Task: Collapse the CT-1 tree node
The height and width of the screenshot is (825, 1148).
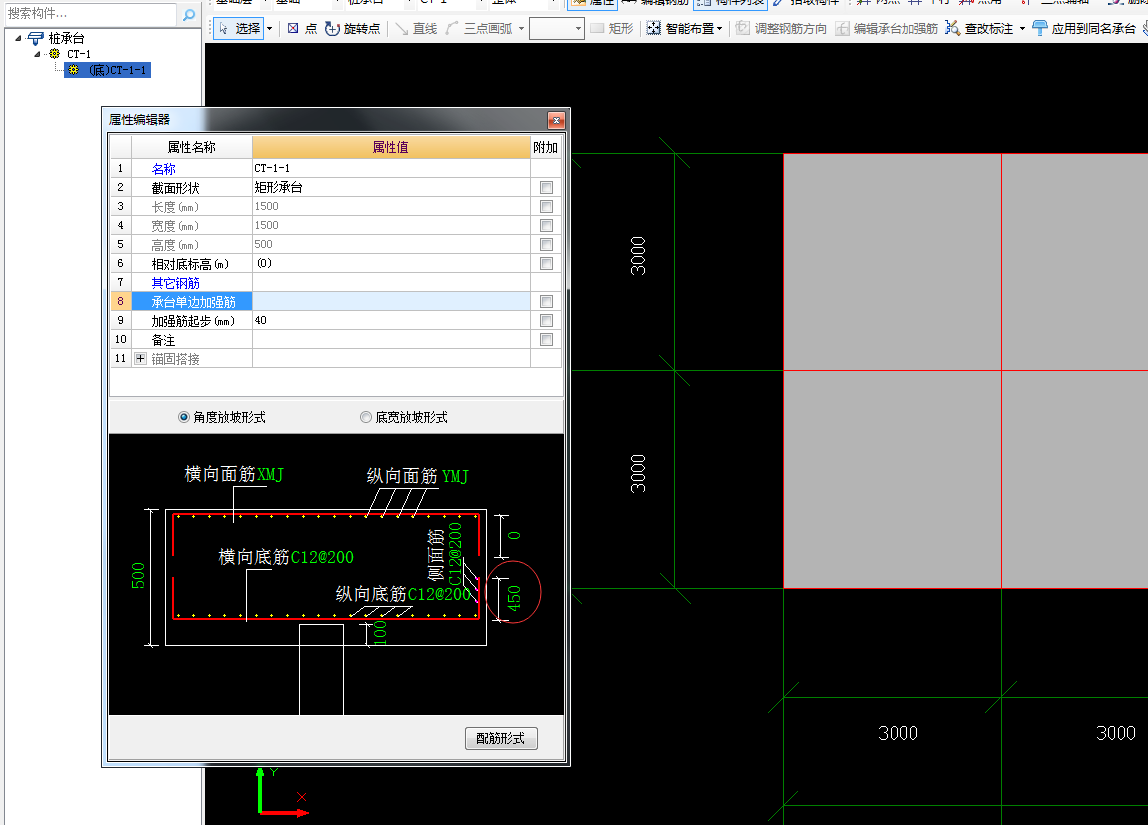Action: (x=37, y=54)
